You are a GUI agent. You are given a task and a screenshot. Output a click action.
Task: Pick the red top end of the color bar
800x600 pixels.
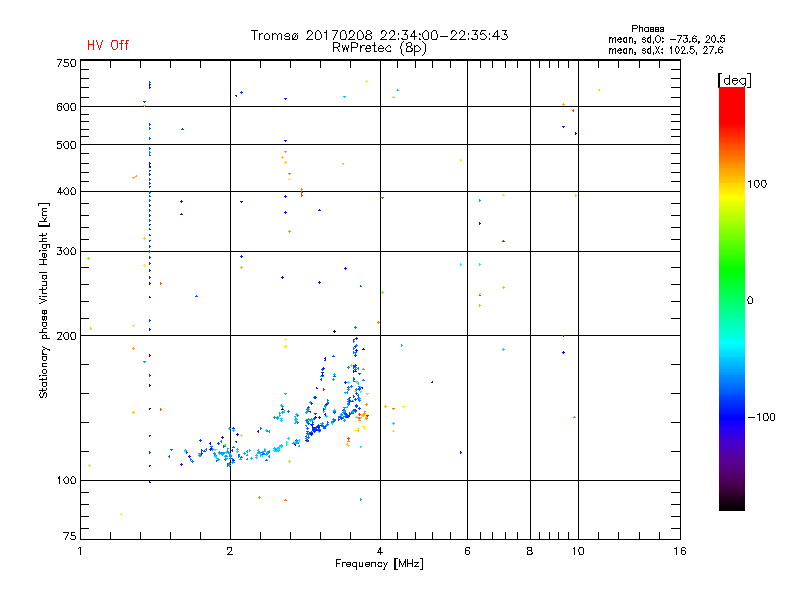click(x=732, y=94)
